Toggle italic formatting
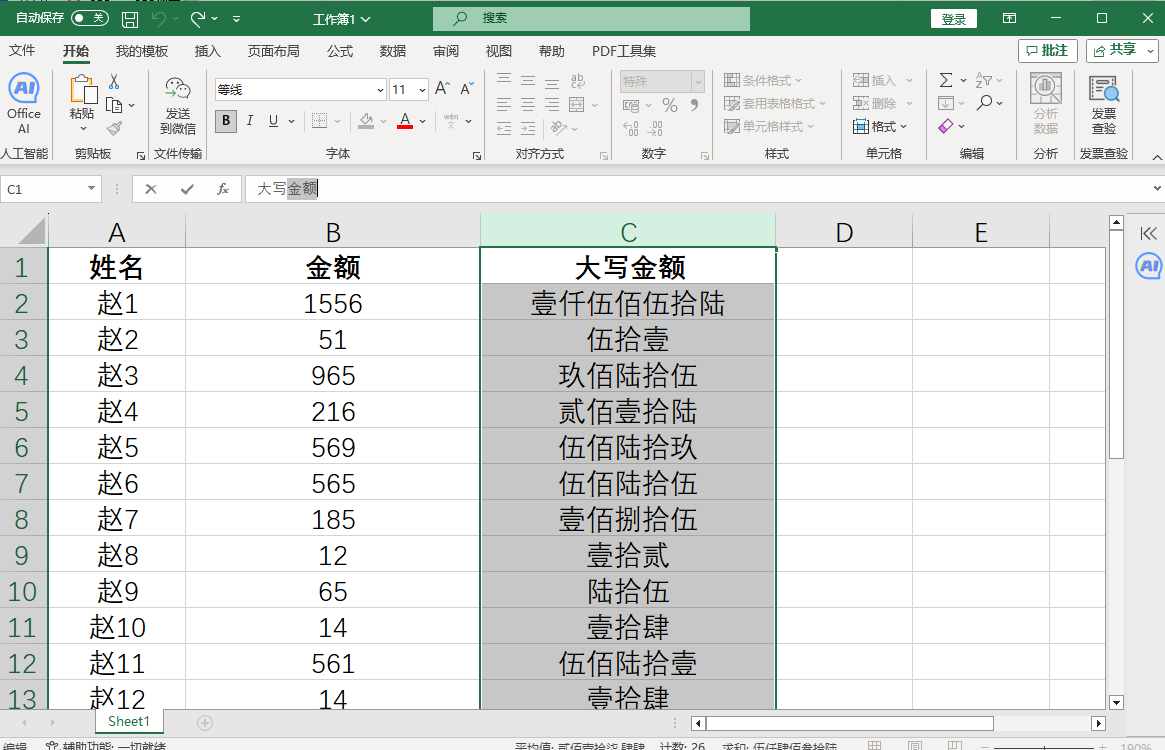 pos(248,121)
